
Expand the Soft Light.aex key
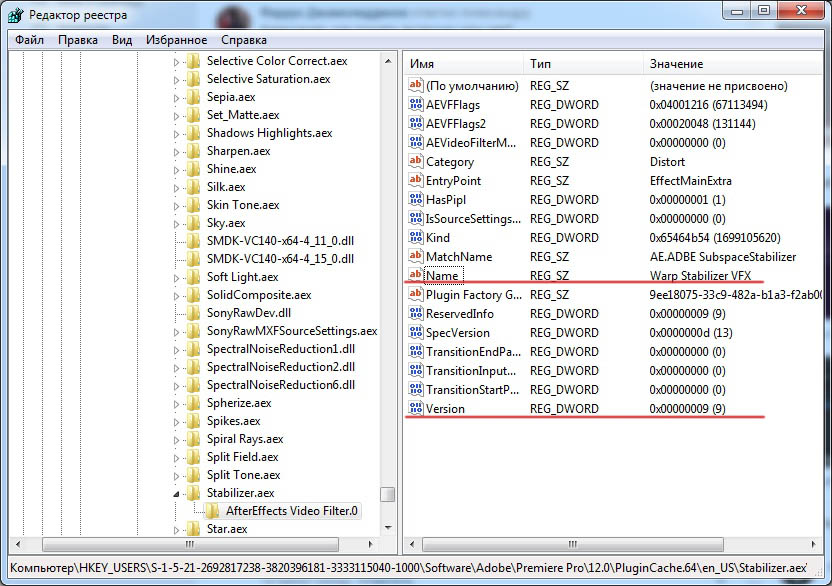click(176, 278)
